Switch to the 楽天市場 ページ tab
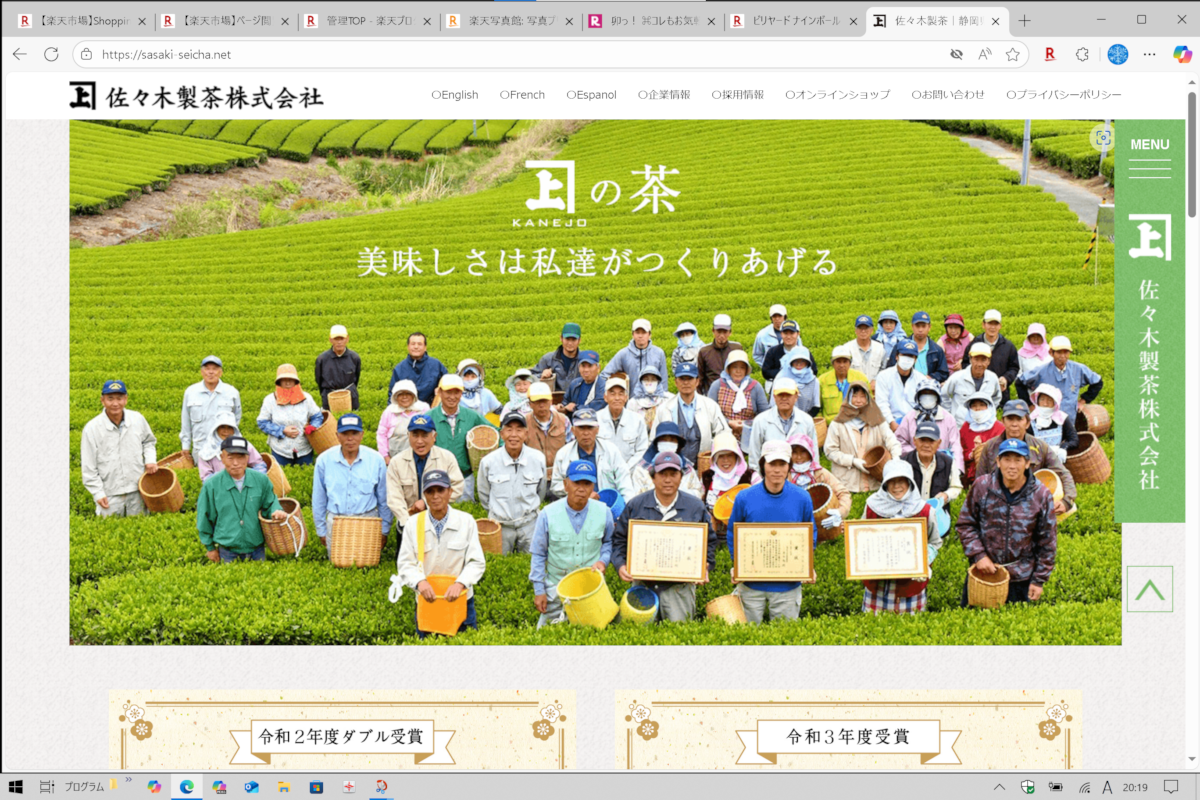The height and width of the screenshot is (800, 1200). [224, 21]
